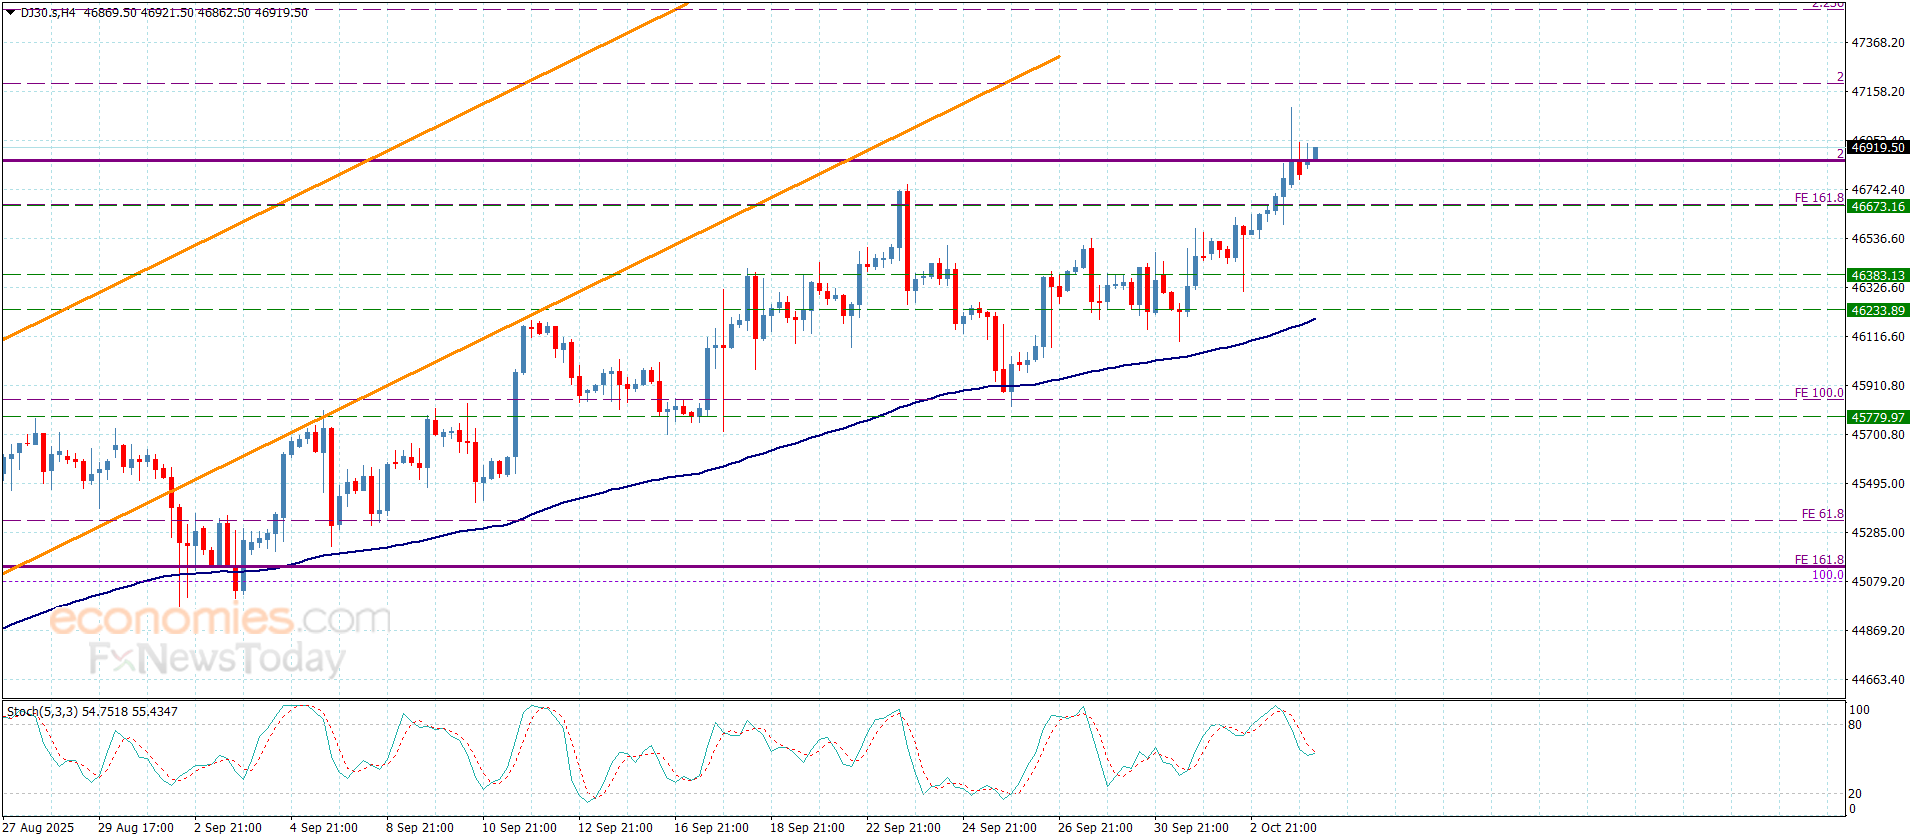Select the green 46383.13 price level tag

pyautogui.click(x=1878, y=275)
